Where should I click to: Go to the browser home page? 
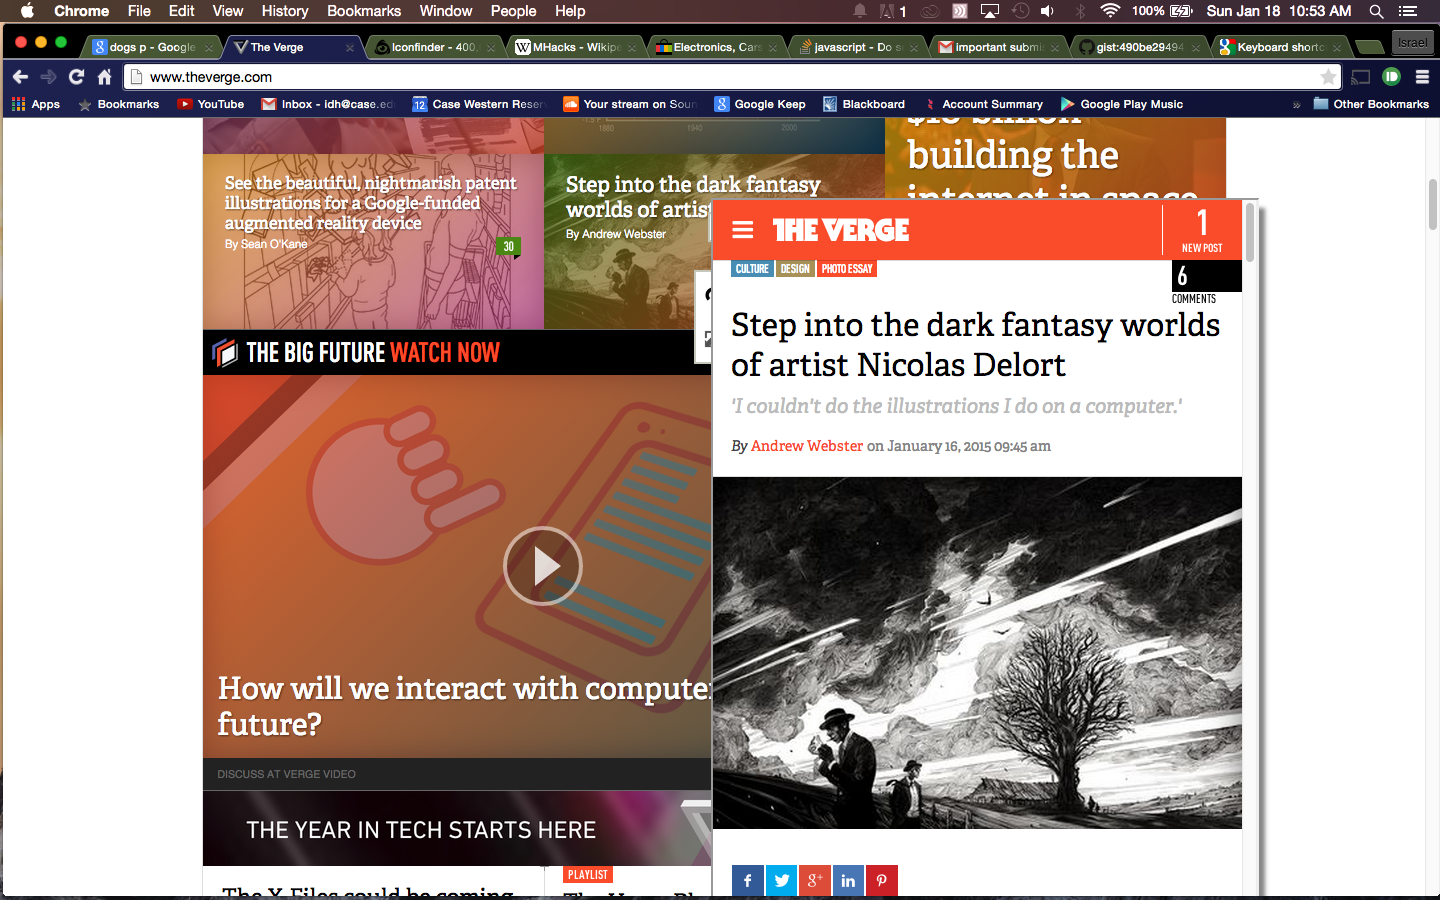pyautogui.click(x=104, y=77)
